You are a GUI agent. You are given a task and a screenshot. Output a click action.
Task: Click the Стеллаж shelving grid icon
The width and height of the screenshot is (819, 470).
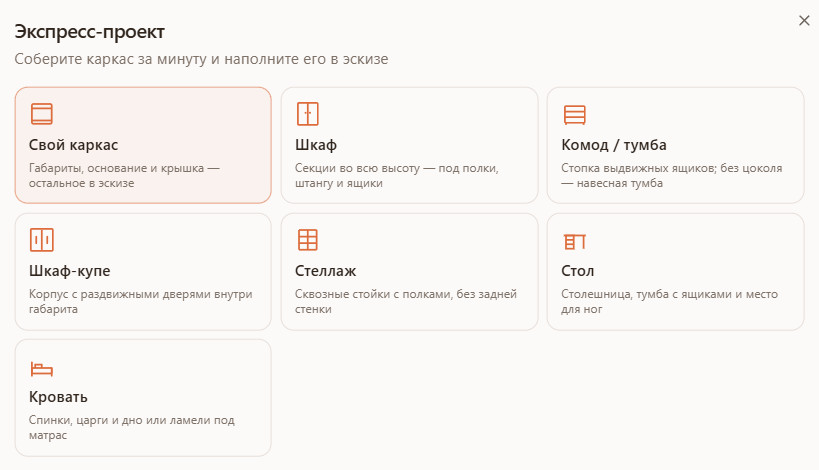pyautogui.click(x=308, y=240)
